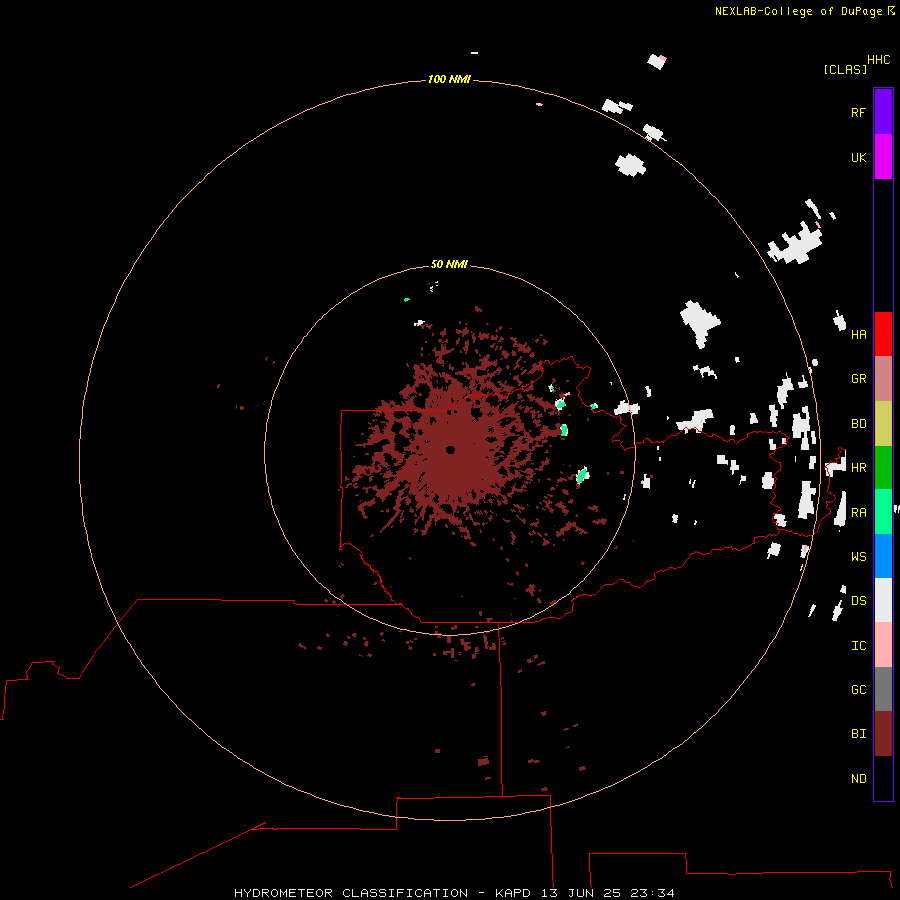
Task: Click the IC legend label
Action: (859, 646)
